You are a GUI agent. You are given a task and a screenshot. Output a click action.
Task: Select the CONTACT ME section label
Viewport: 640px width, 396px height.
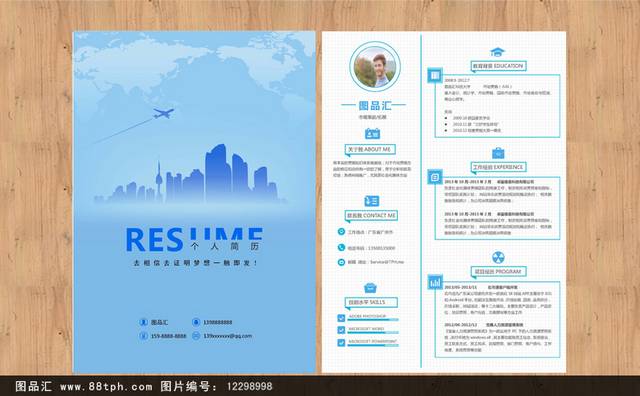[x=371, y=216]
